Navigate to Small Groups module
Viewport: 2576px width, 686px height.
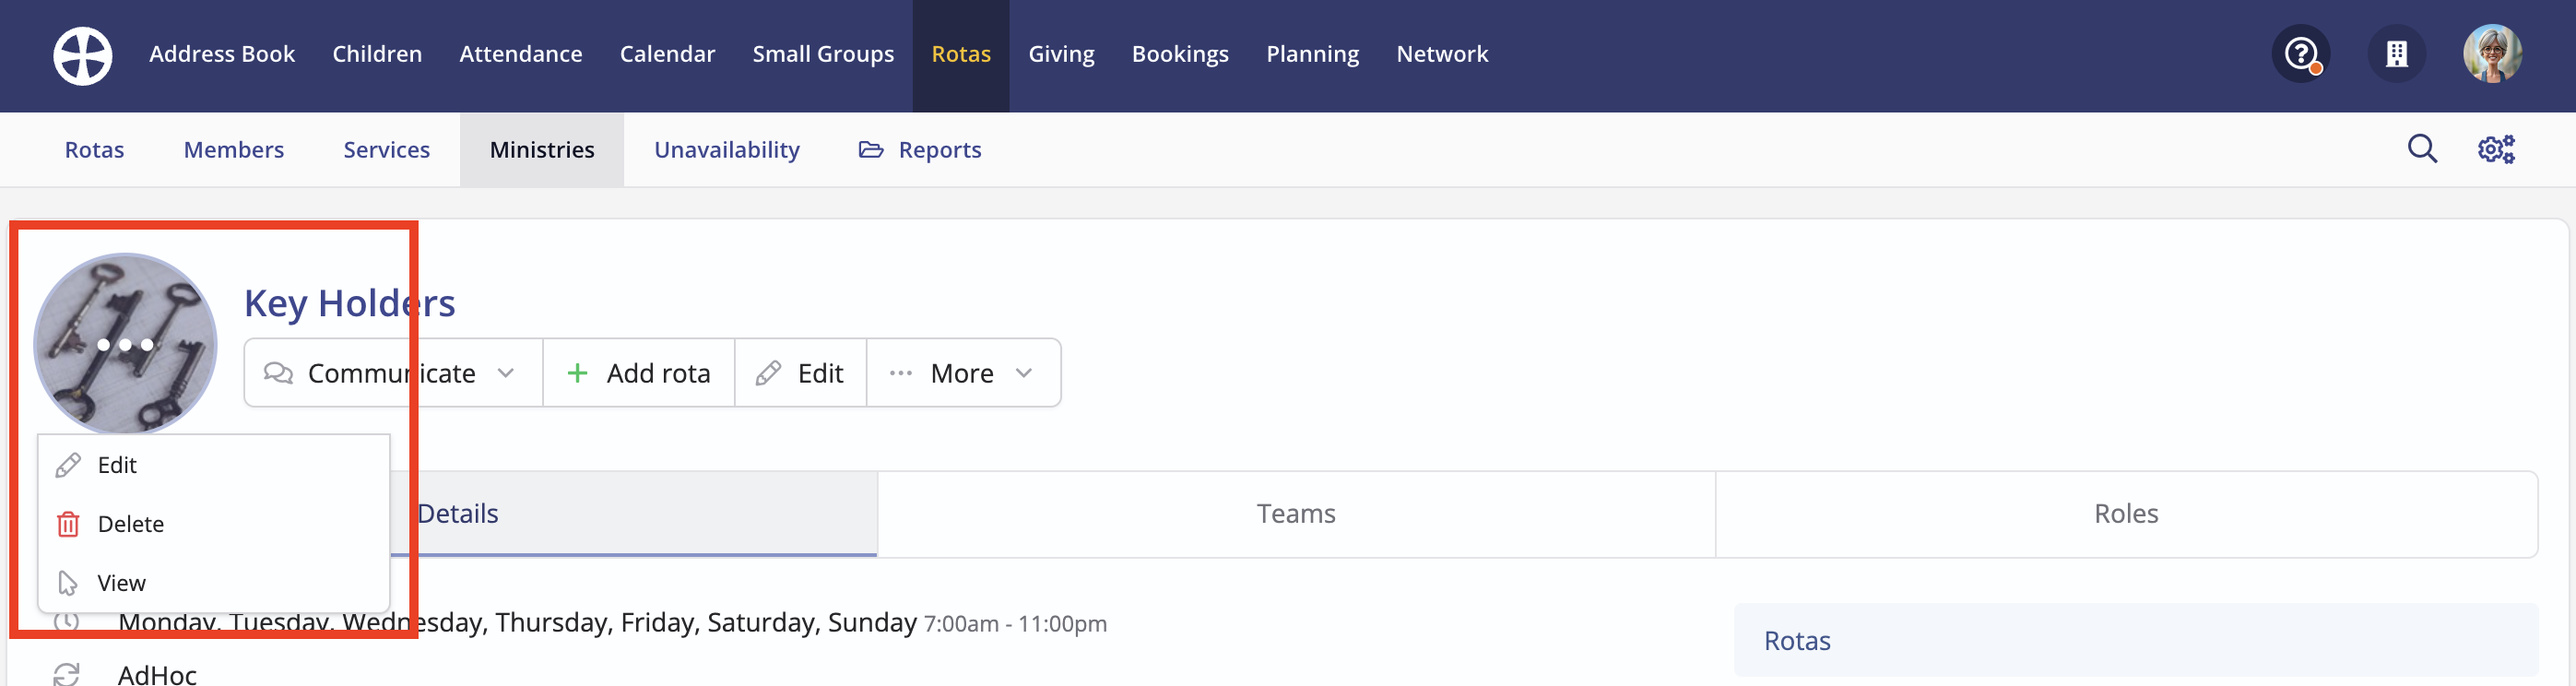pyautogui.click(x=823, y=54)
